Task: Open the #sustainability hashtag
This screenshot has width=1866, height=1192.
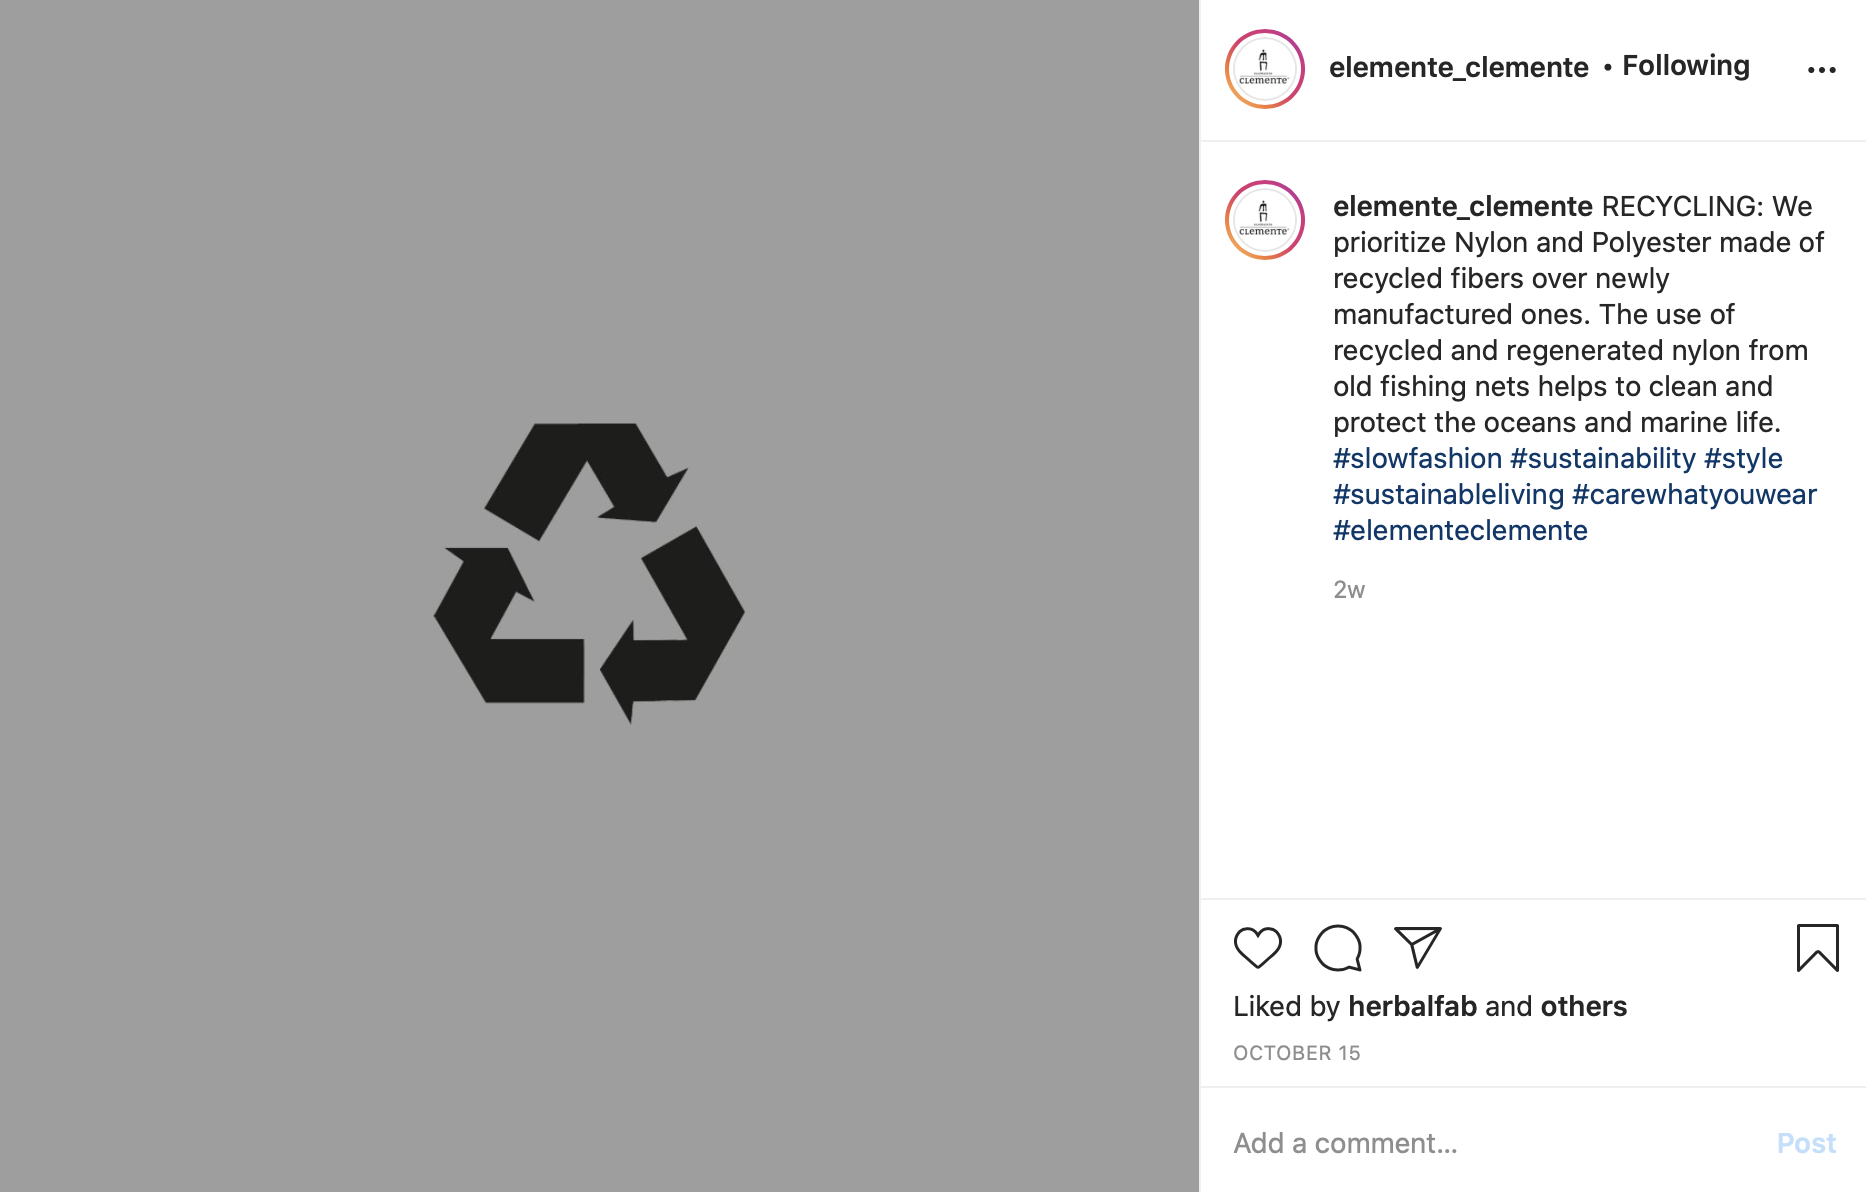Action: (1603, 458)
